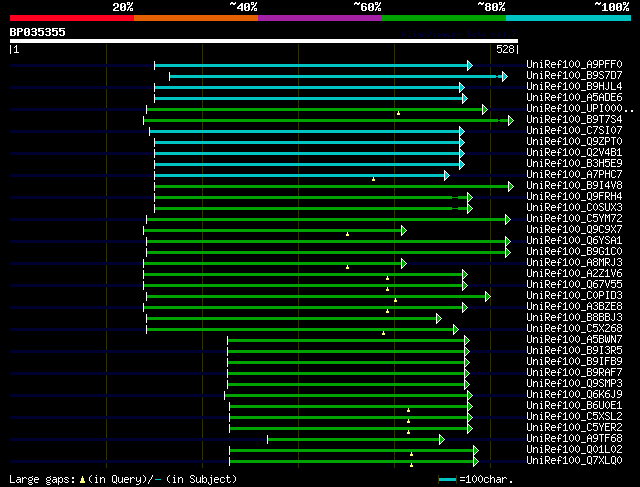Click the arrowhead ending the A7PHC7 alignment

(x=447, y=176)
